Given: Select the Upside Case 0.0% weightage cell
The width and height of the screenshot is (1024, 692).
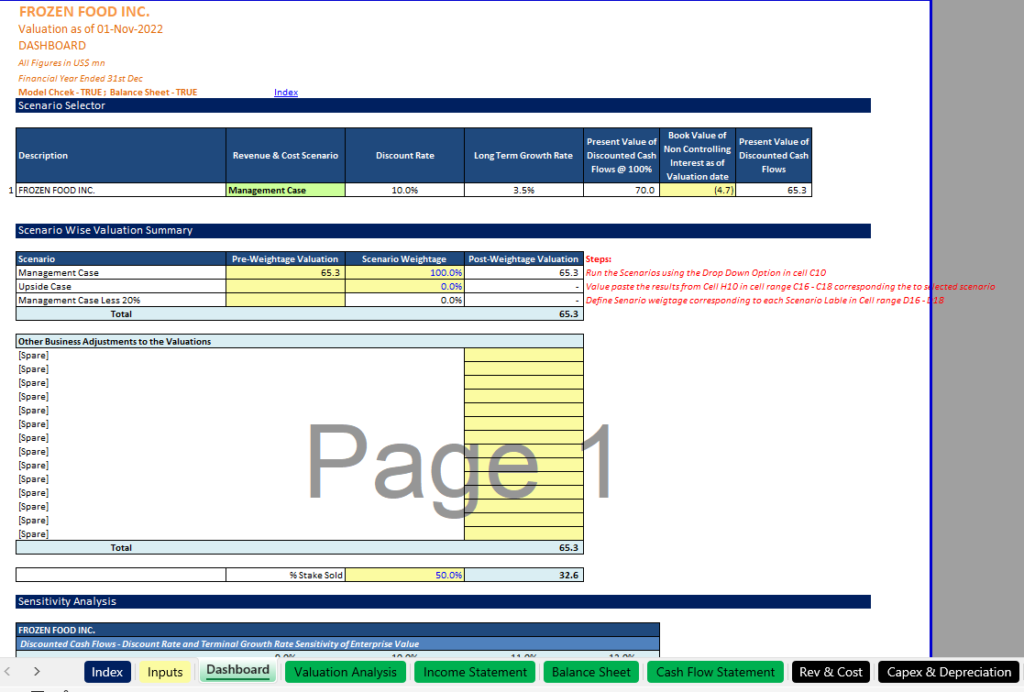Looking at the screenshot, I should [x=405, y=286].
